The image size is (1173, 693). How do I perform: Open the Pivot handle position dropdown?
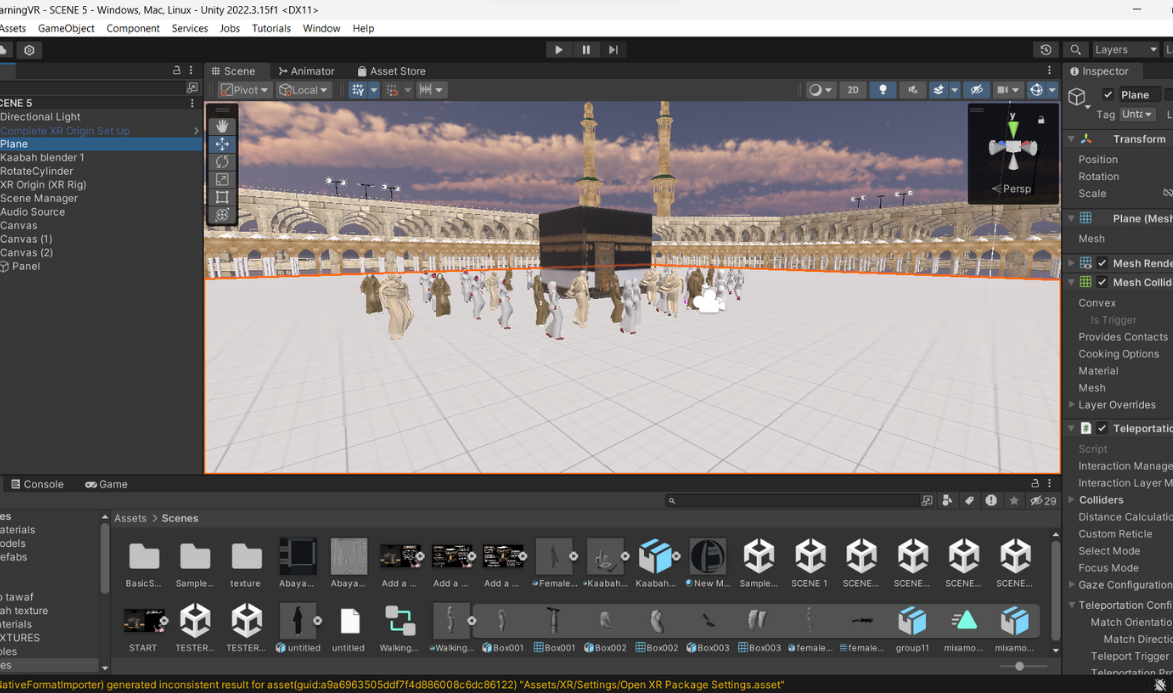245,90
